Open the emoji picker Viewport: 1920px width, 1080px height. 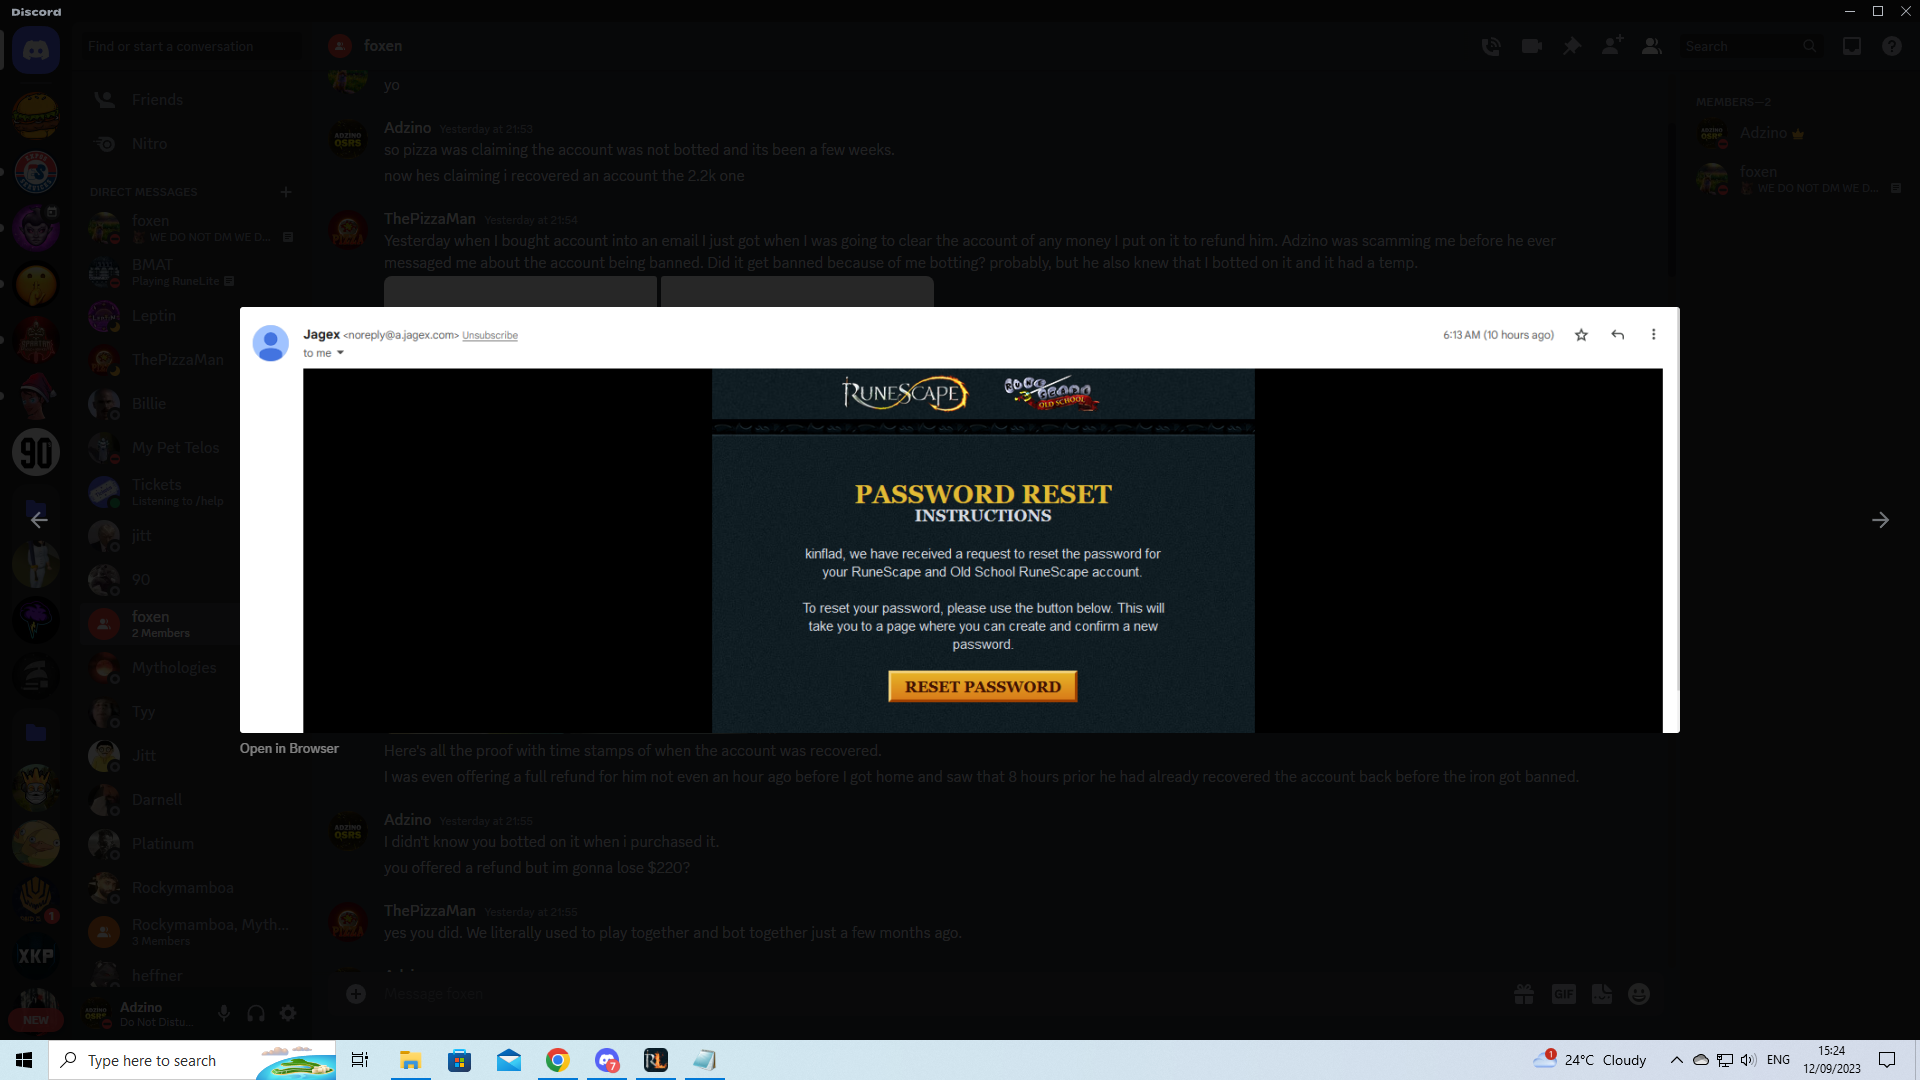(x=1639, y=994)
